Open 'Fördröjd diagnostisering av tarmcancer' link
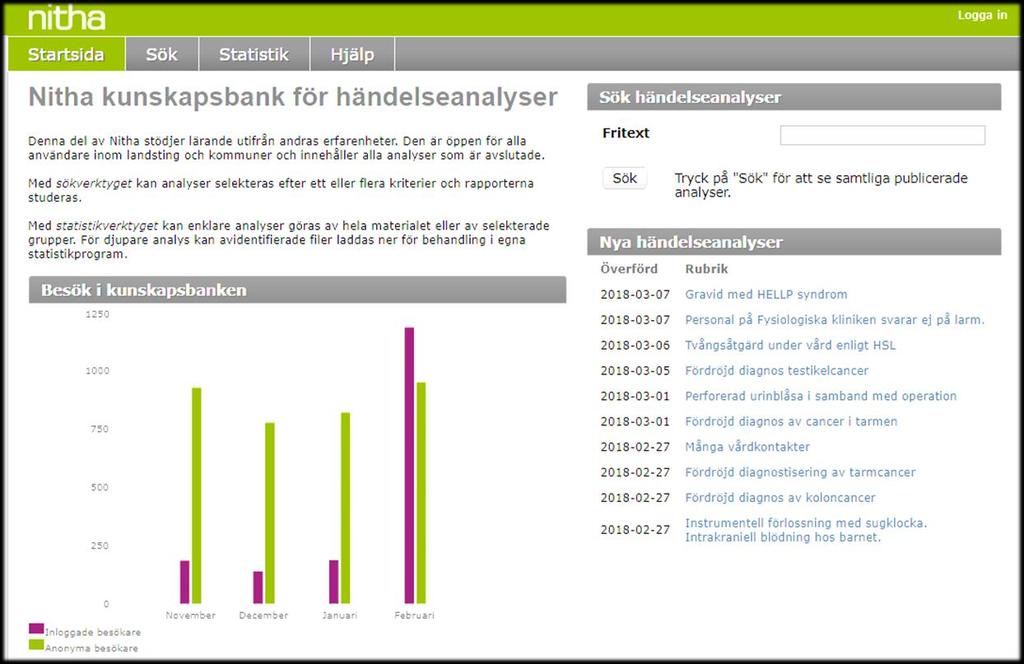The width and height of the screenshot is (1024, 664). point(800,473)
